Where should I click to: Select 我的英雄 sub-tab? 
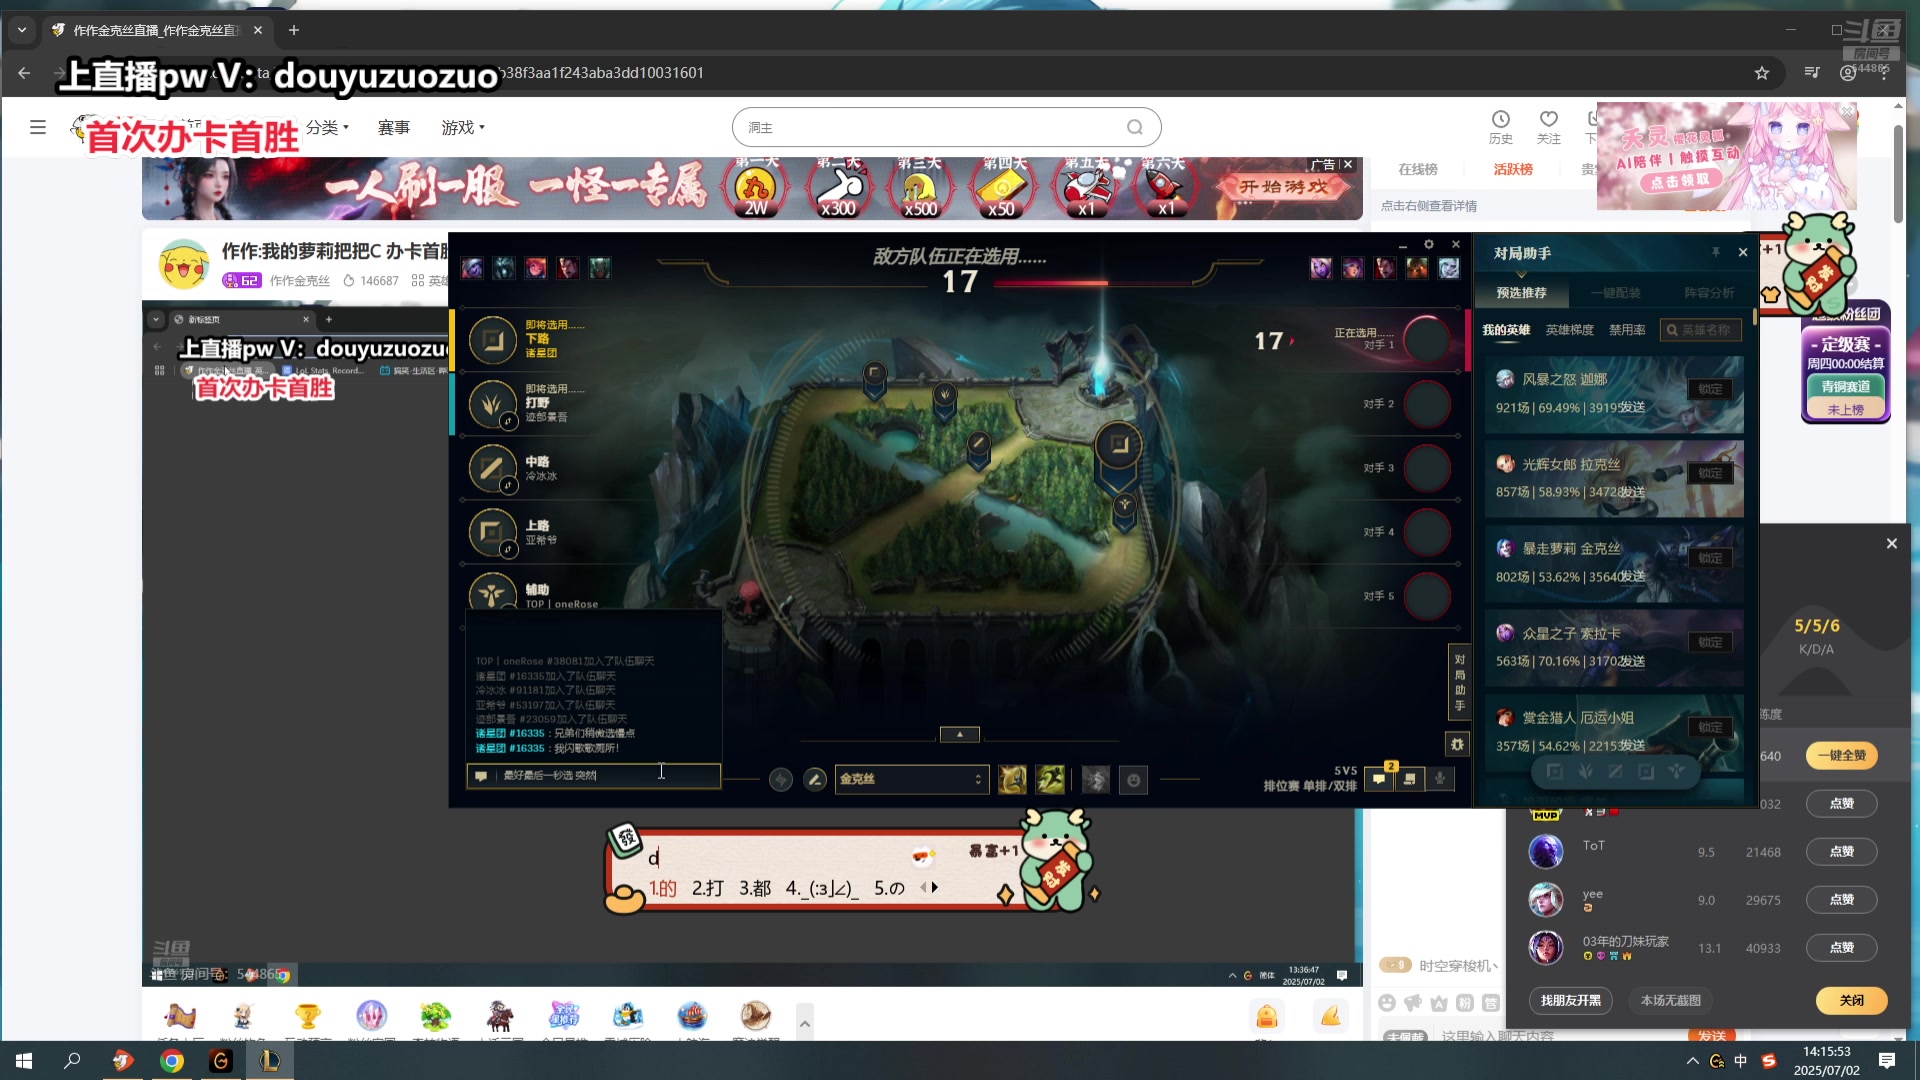tap(1506, 330)
